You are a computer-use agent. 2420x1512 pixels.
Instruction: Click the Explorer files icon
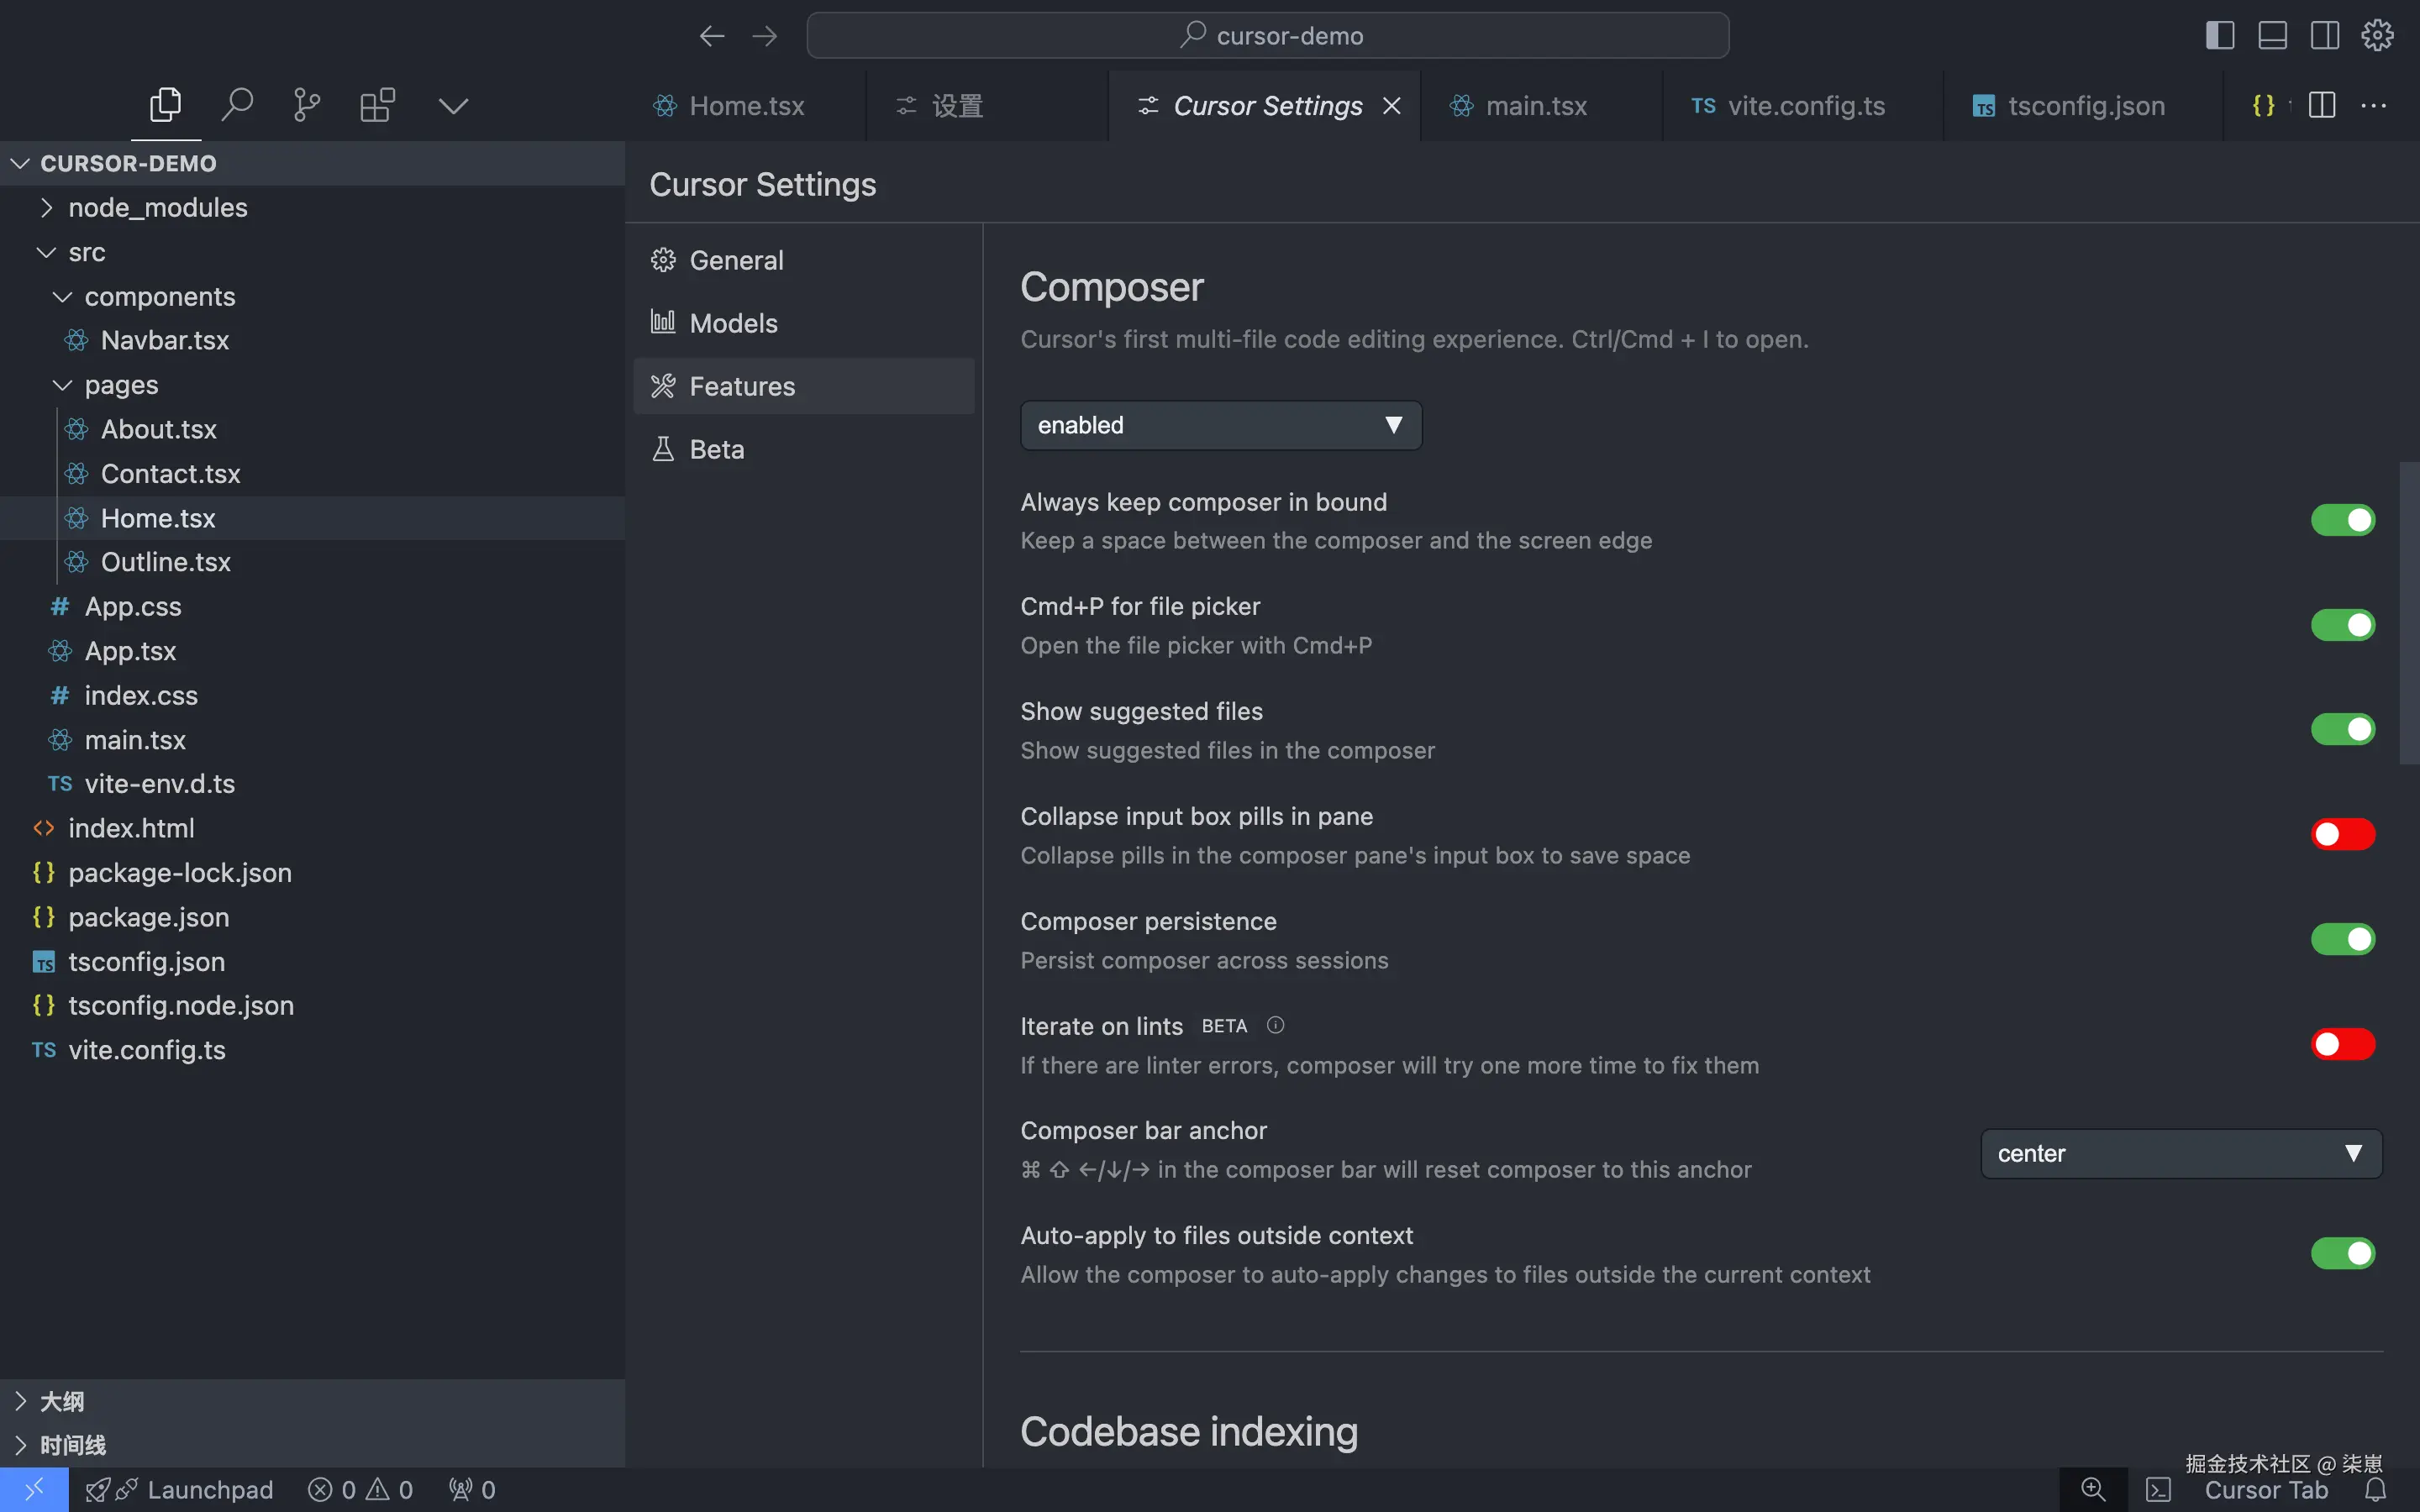coord(165,105)
